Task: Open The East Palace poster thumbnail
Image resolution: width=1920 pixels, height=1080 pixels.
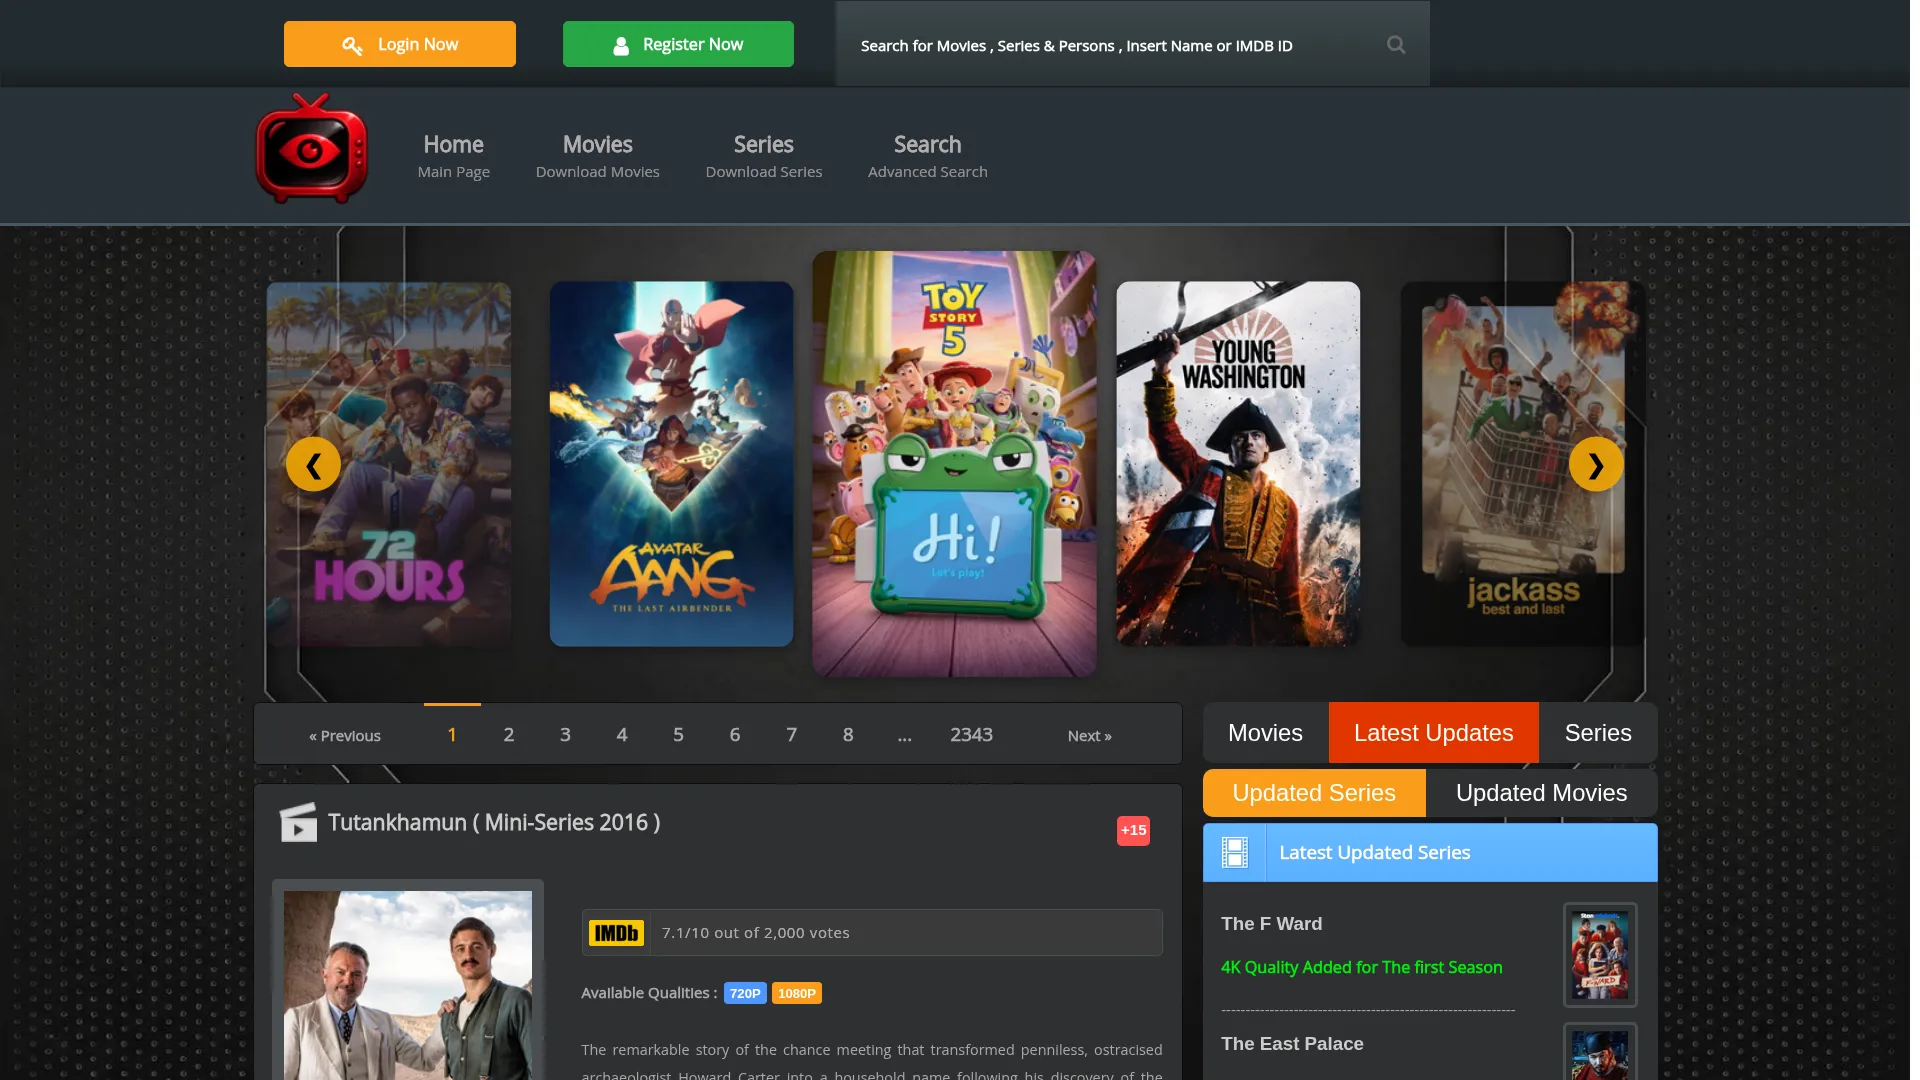Action: tap(1600, 1053)
